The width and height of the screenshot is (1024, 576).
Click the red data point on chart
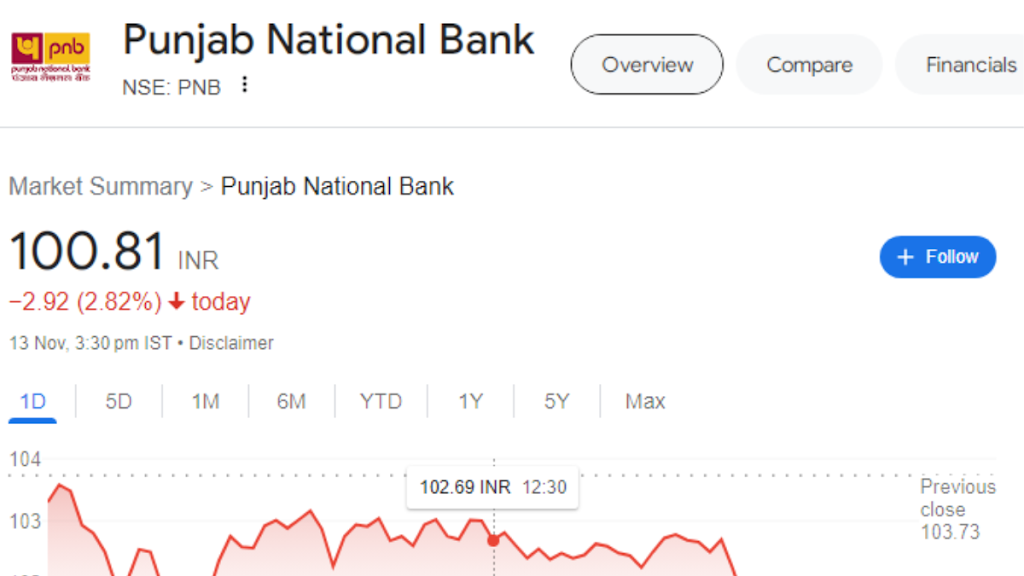tap(494, 541)
